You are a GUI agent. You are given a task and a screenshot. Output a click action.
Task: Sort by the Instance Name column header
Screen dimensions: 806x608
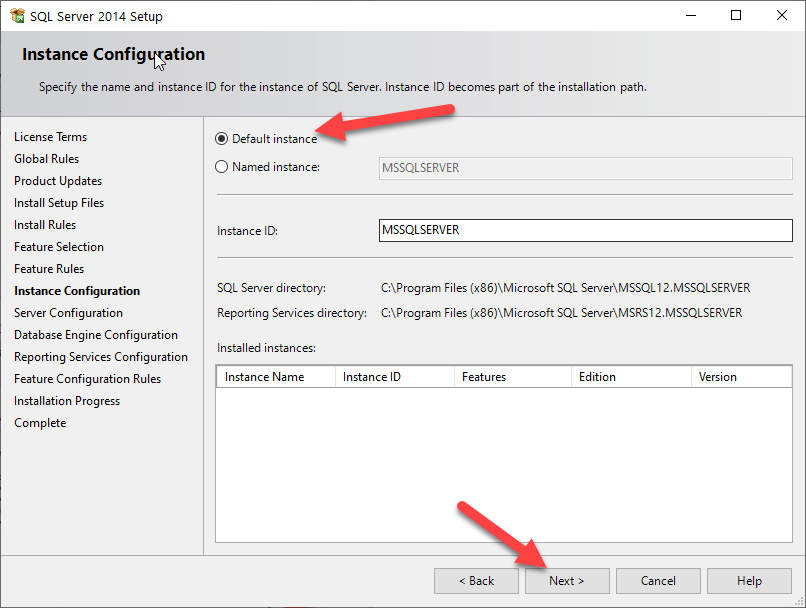click(276, 377)
